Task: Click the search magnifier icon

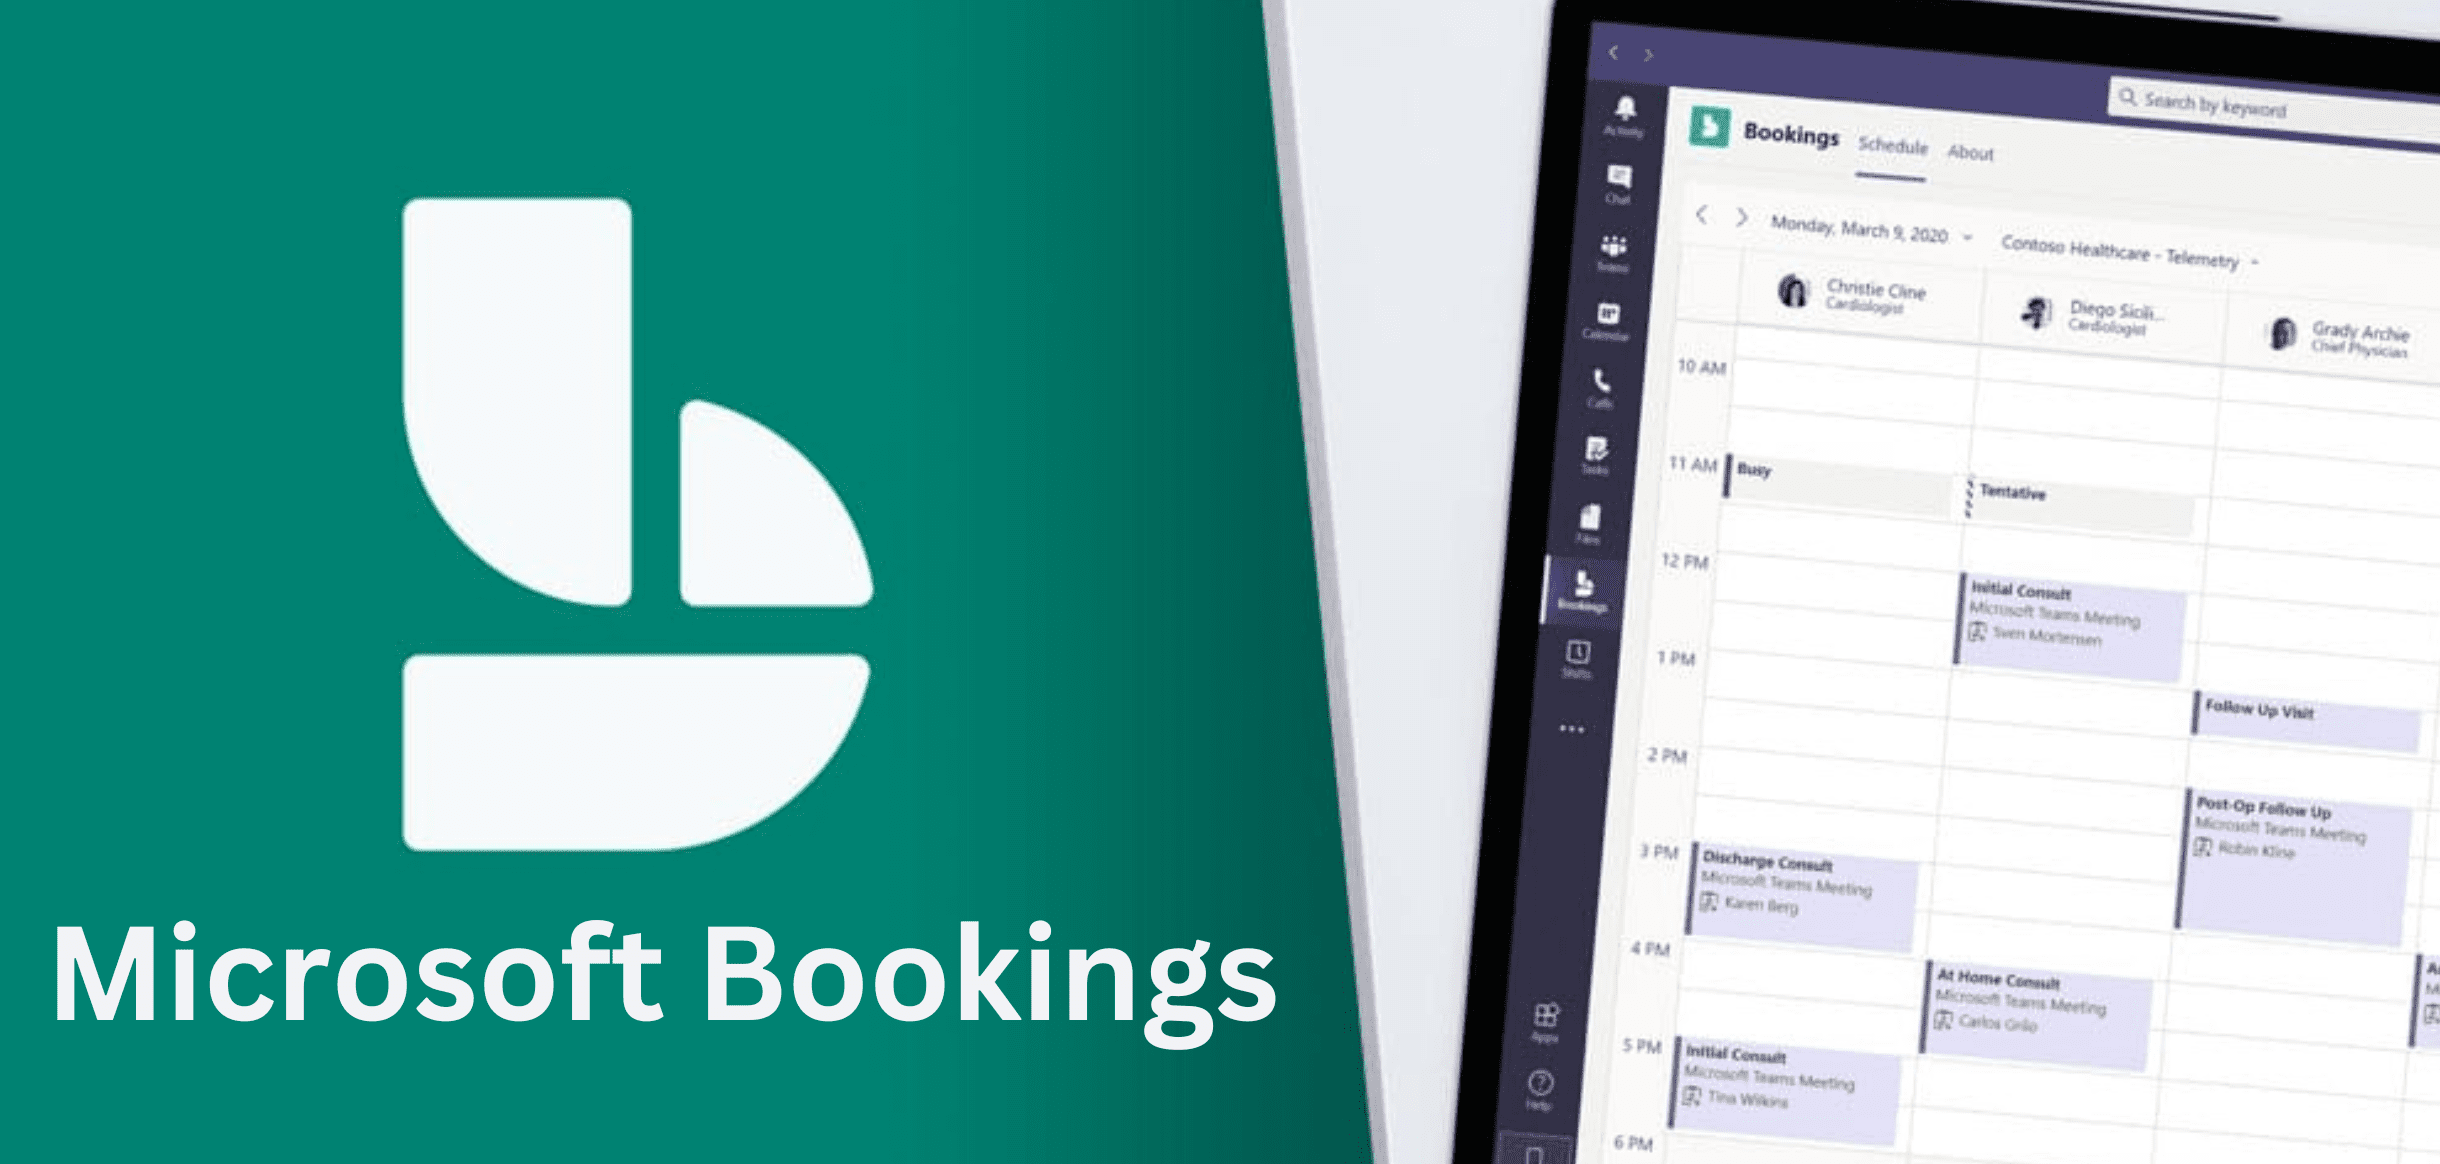Action: coord(2127,97)
